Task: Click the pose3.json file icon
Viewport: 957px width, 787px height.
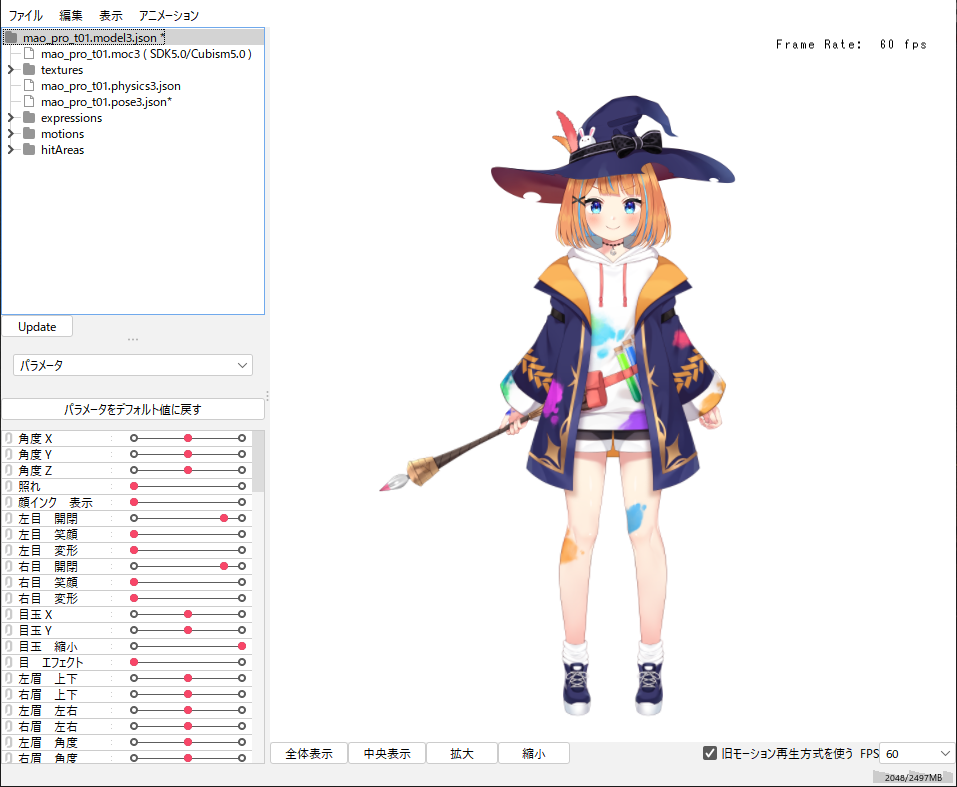Action: [x=29, y=102]
